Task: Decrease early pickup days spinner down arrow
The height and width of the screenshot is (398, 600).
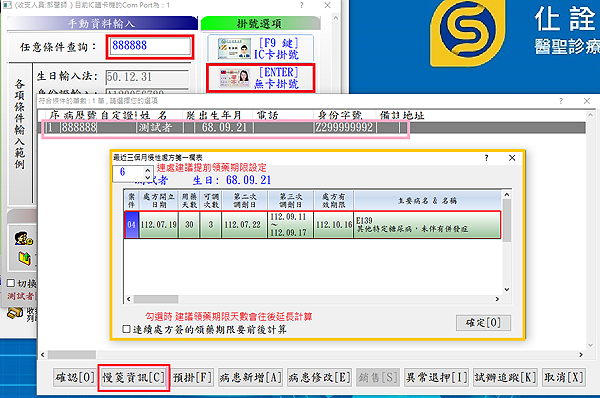Action: click(x=148, y=178)
